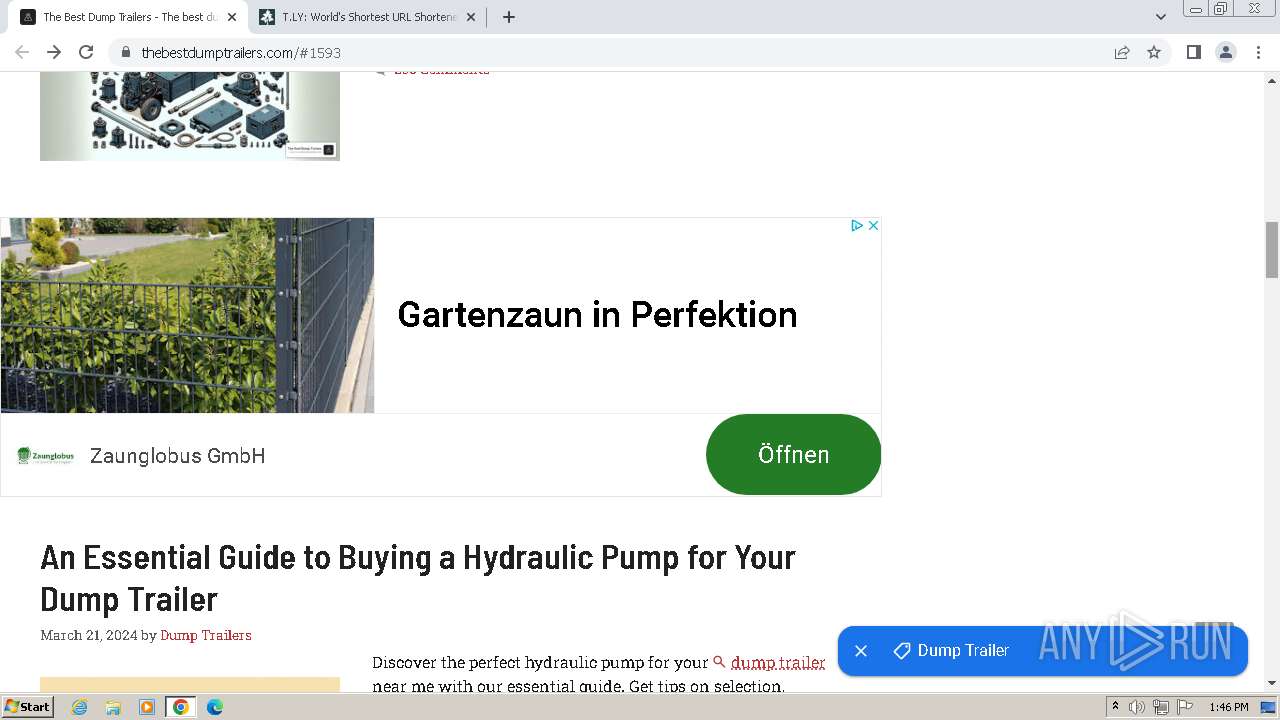
Task: Click the Zaunglobus logo
Action: coord(46,456)
